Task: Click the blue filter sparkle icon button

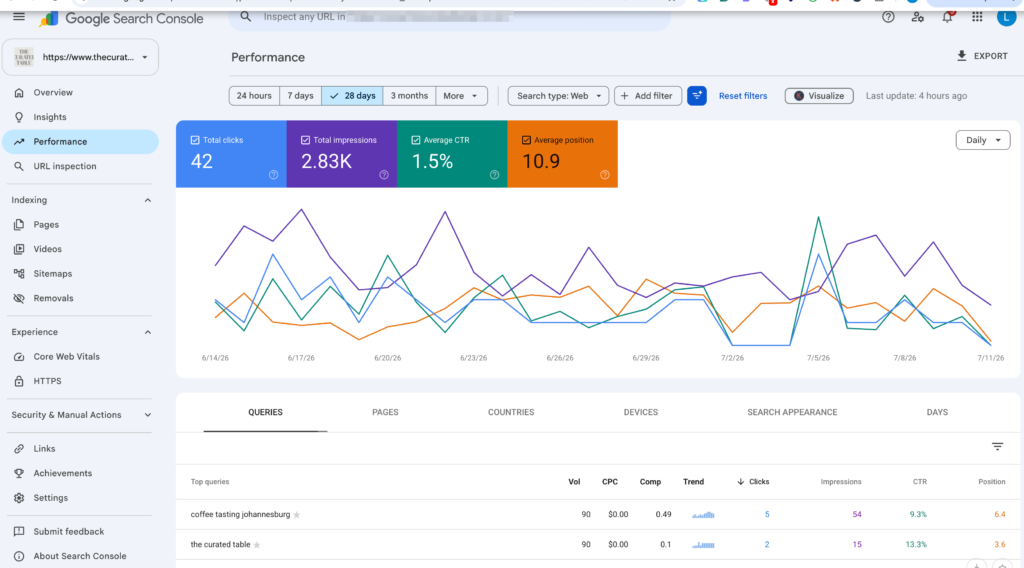Action: click(x=697, y=96)
